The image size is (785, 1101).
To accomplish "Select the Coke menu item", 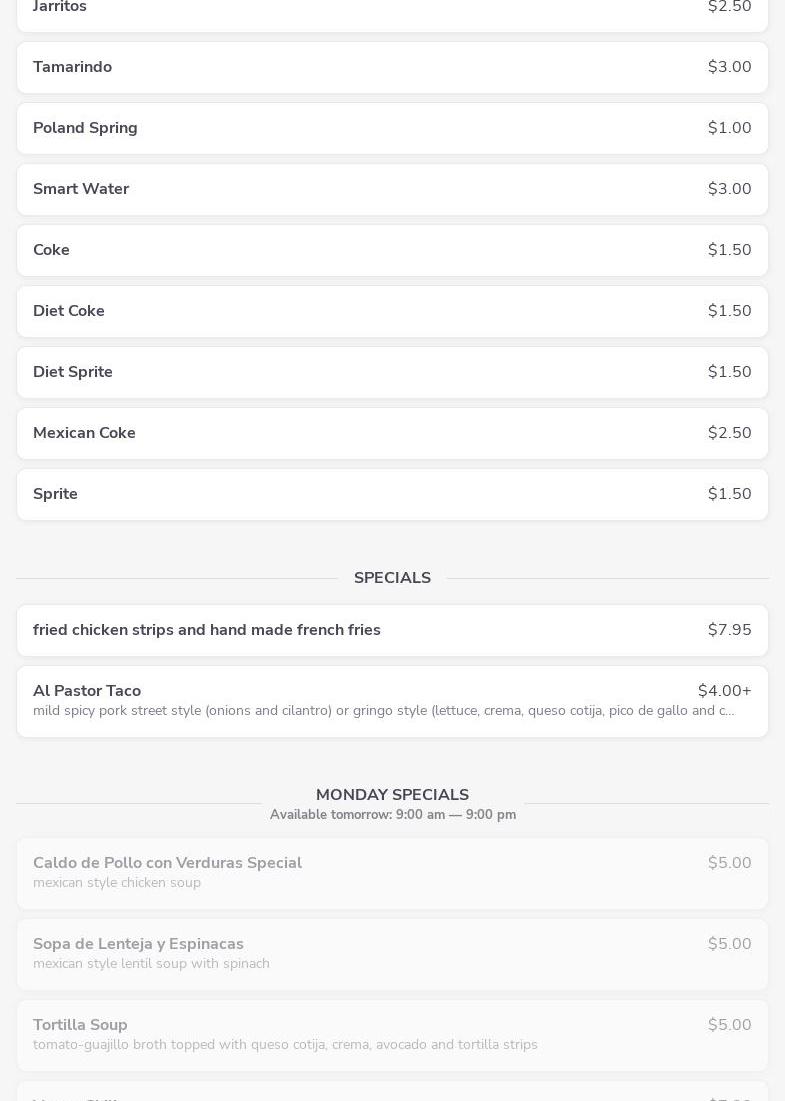I will tap(392, 250).
